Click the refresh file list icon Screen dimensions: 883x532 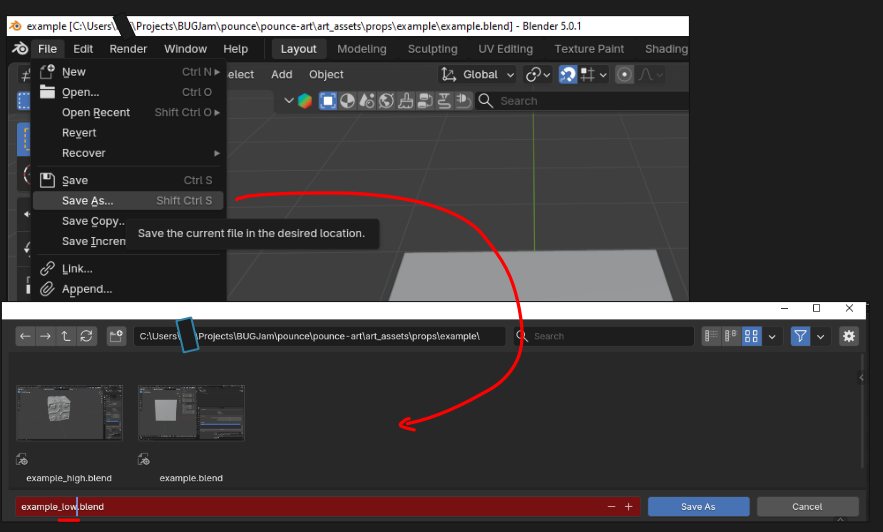click(87, 337)
